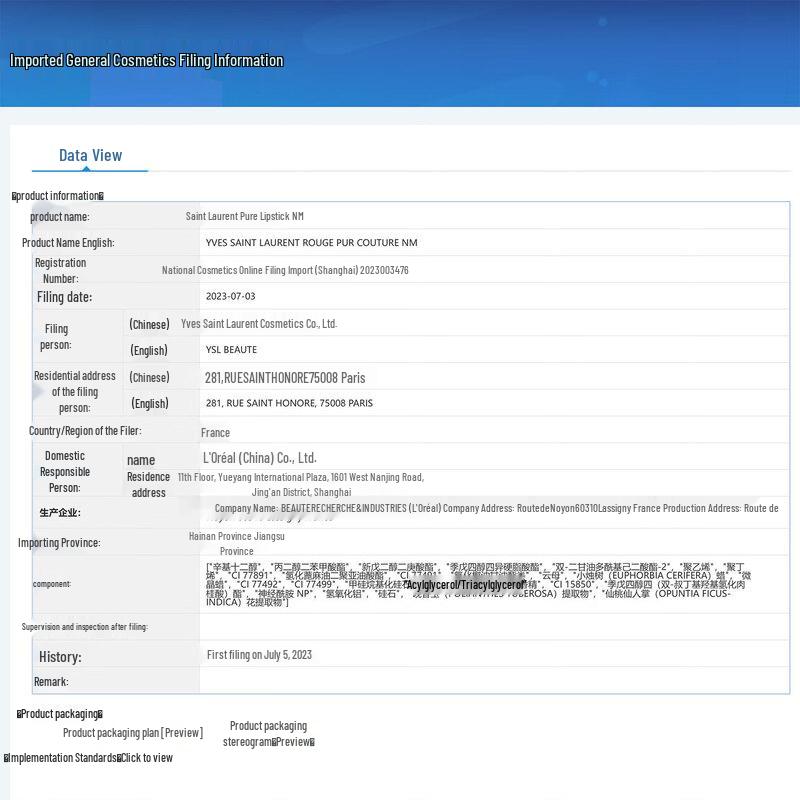Click the highlighted Acylglycerol/Triacylglycerol component text
This screenshot has width=800, height=800.
coord(465,584)
